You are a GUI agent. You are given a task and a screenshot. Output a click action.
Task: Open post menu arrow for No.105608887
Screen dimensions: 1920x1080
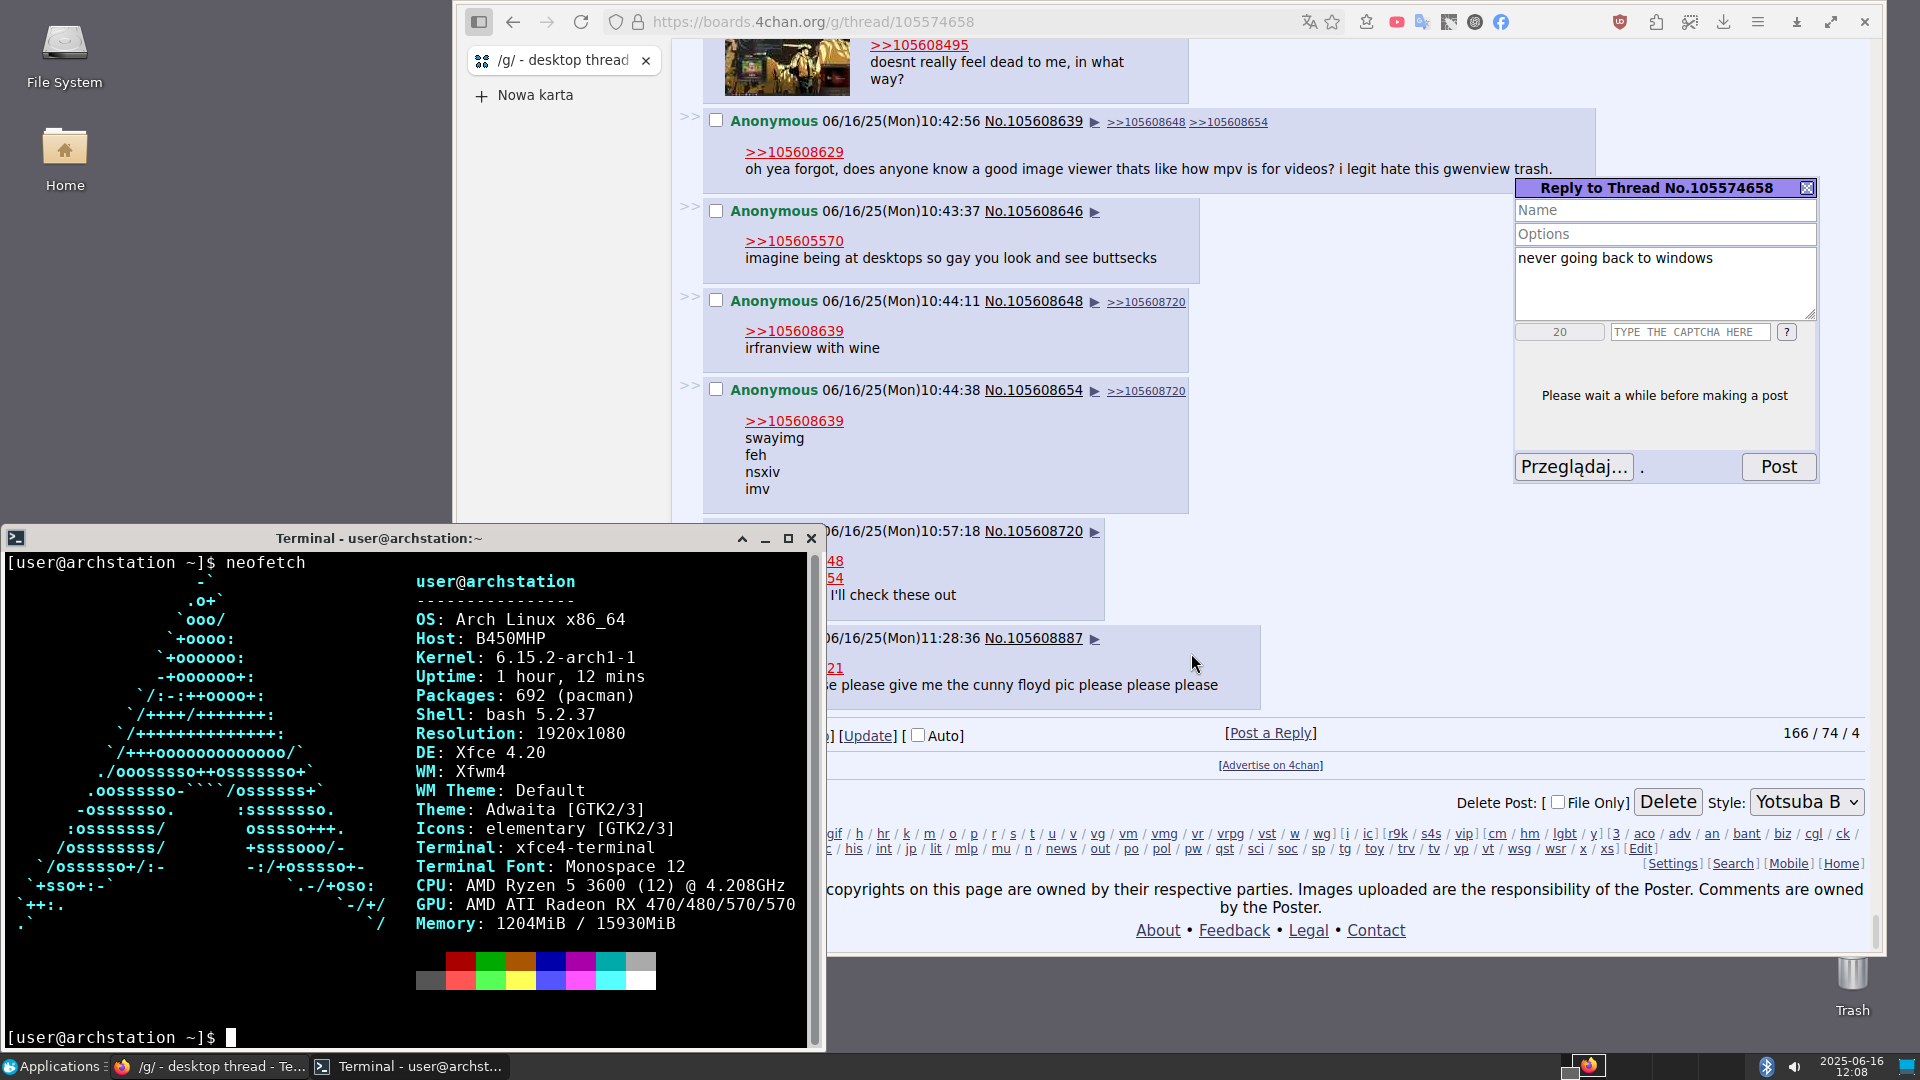(x=1095, y=639)
